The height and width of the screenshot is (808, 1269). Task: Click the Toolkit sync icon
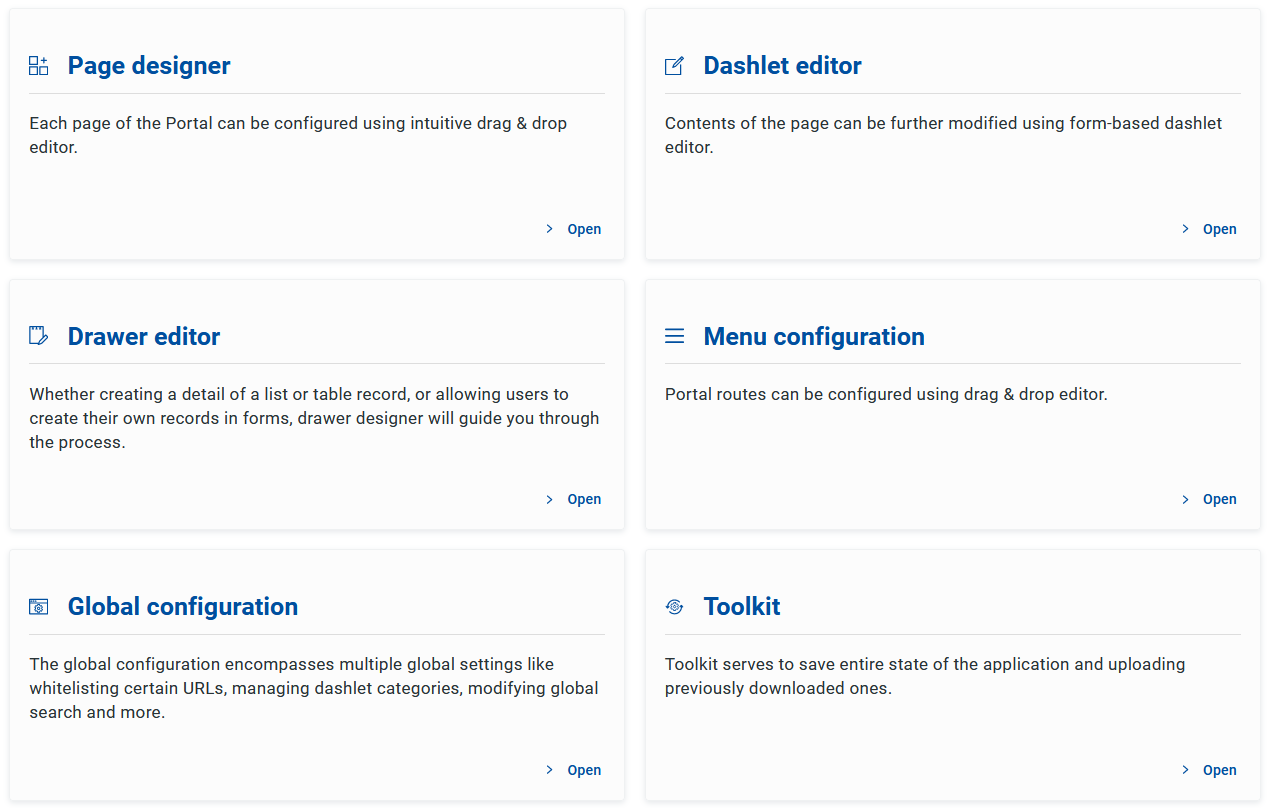tap(675, 607)
